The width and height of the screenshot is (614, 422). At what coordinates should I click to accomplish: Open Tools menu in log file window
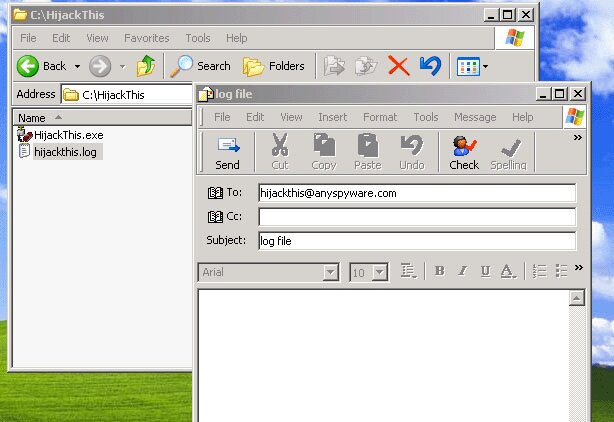[426, 117]
